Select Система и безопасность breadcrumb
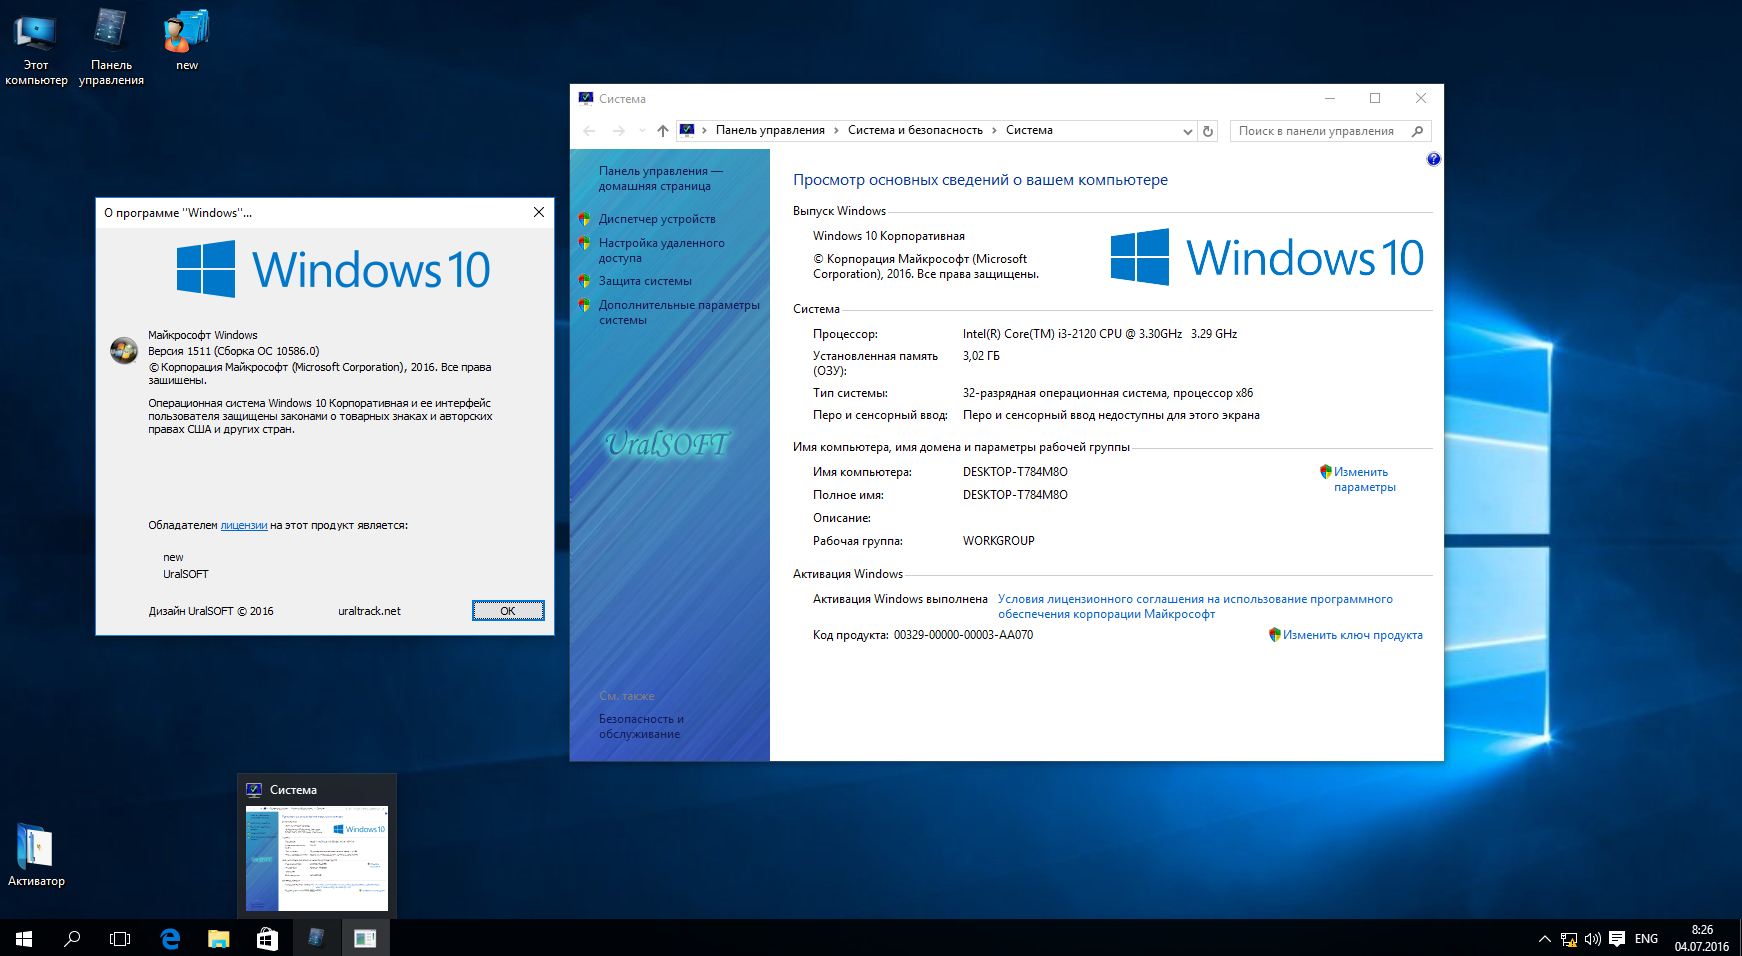 (x=915, y=130)
